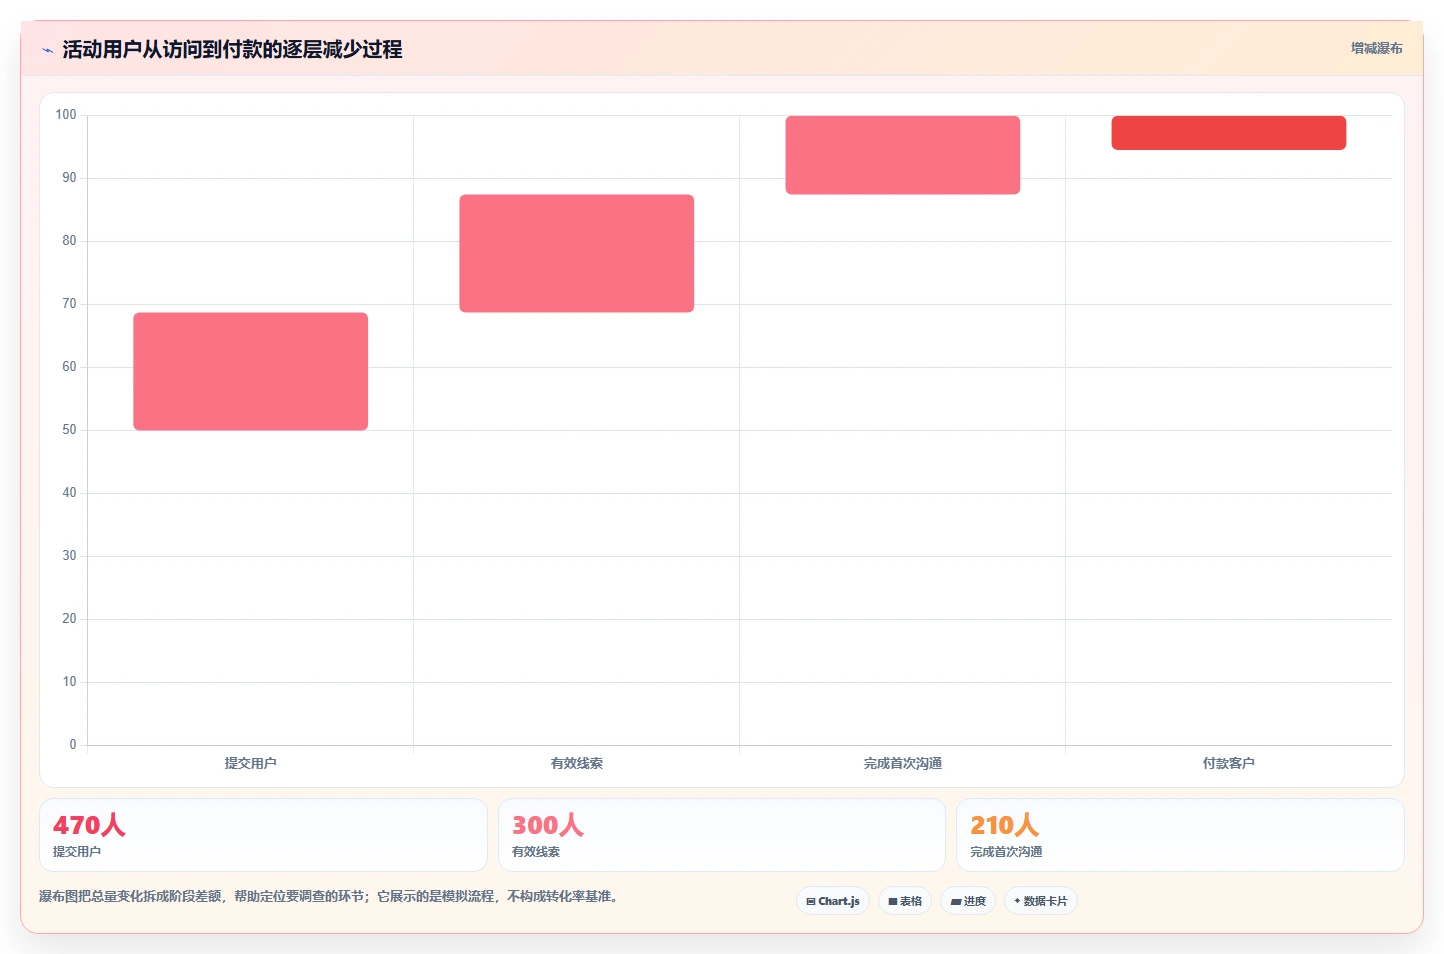Click the 有效线索 x-axis label
This screenshot has width=1444, height=954.
coord(577,763)
